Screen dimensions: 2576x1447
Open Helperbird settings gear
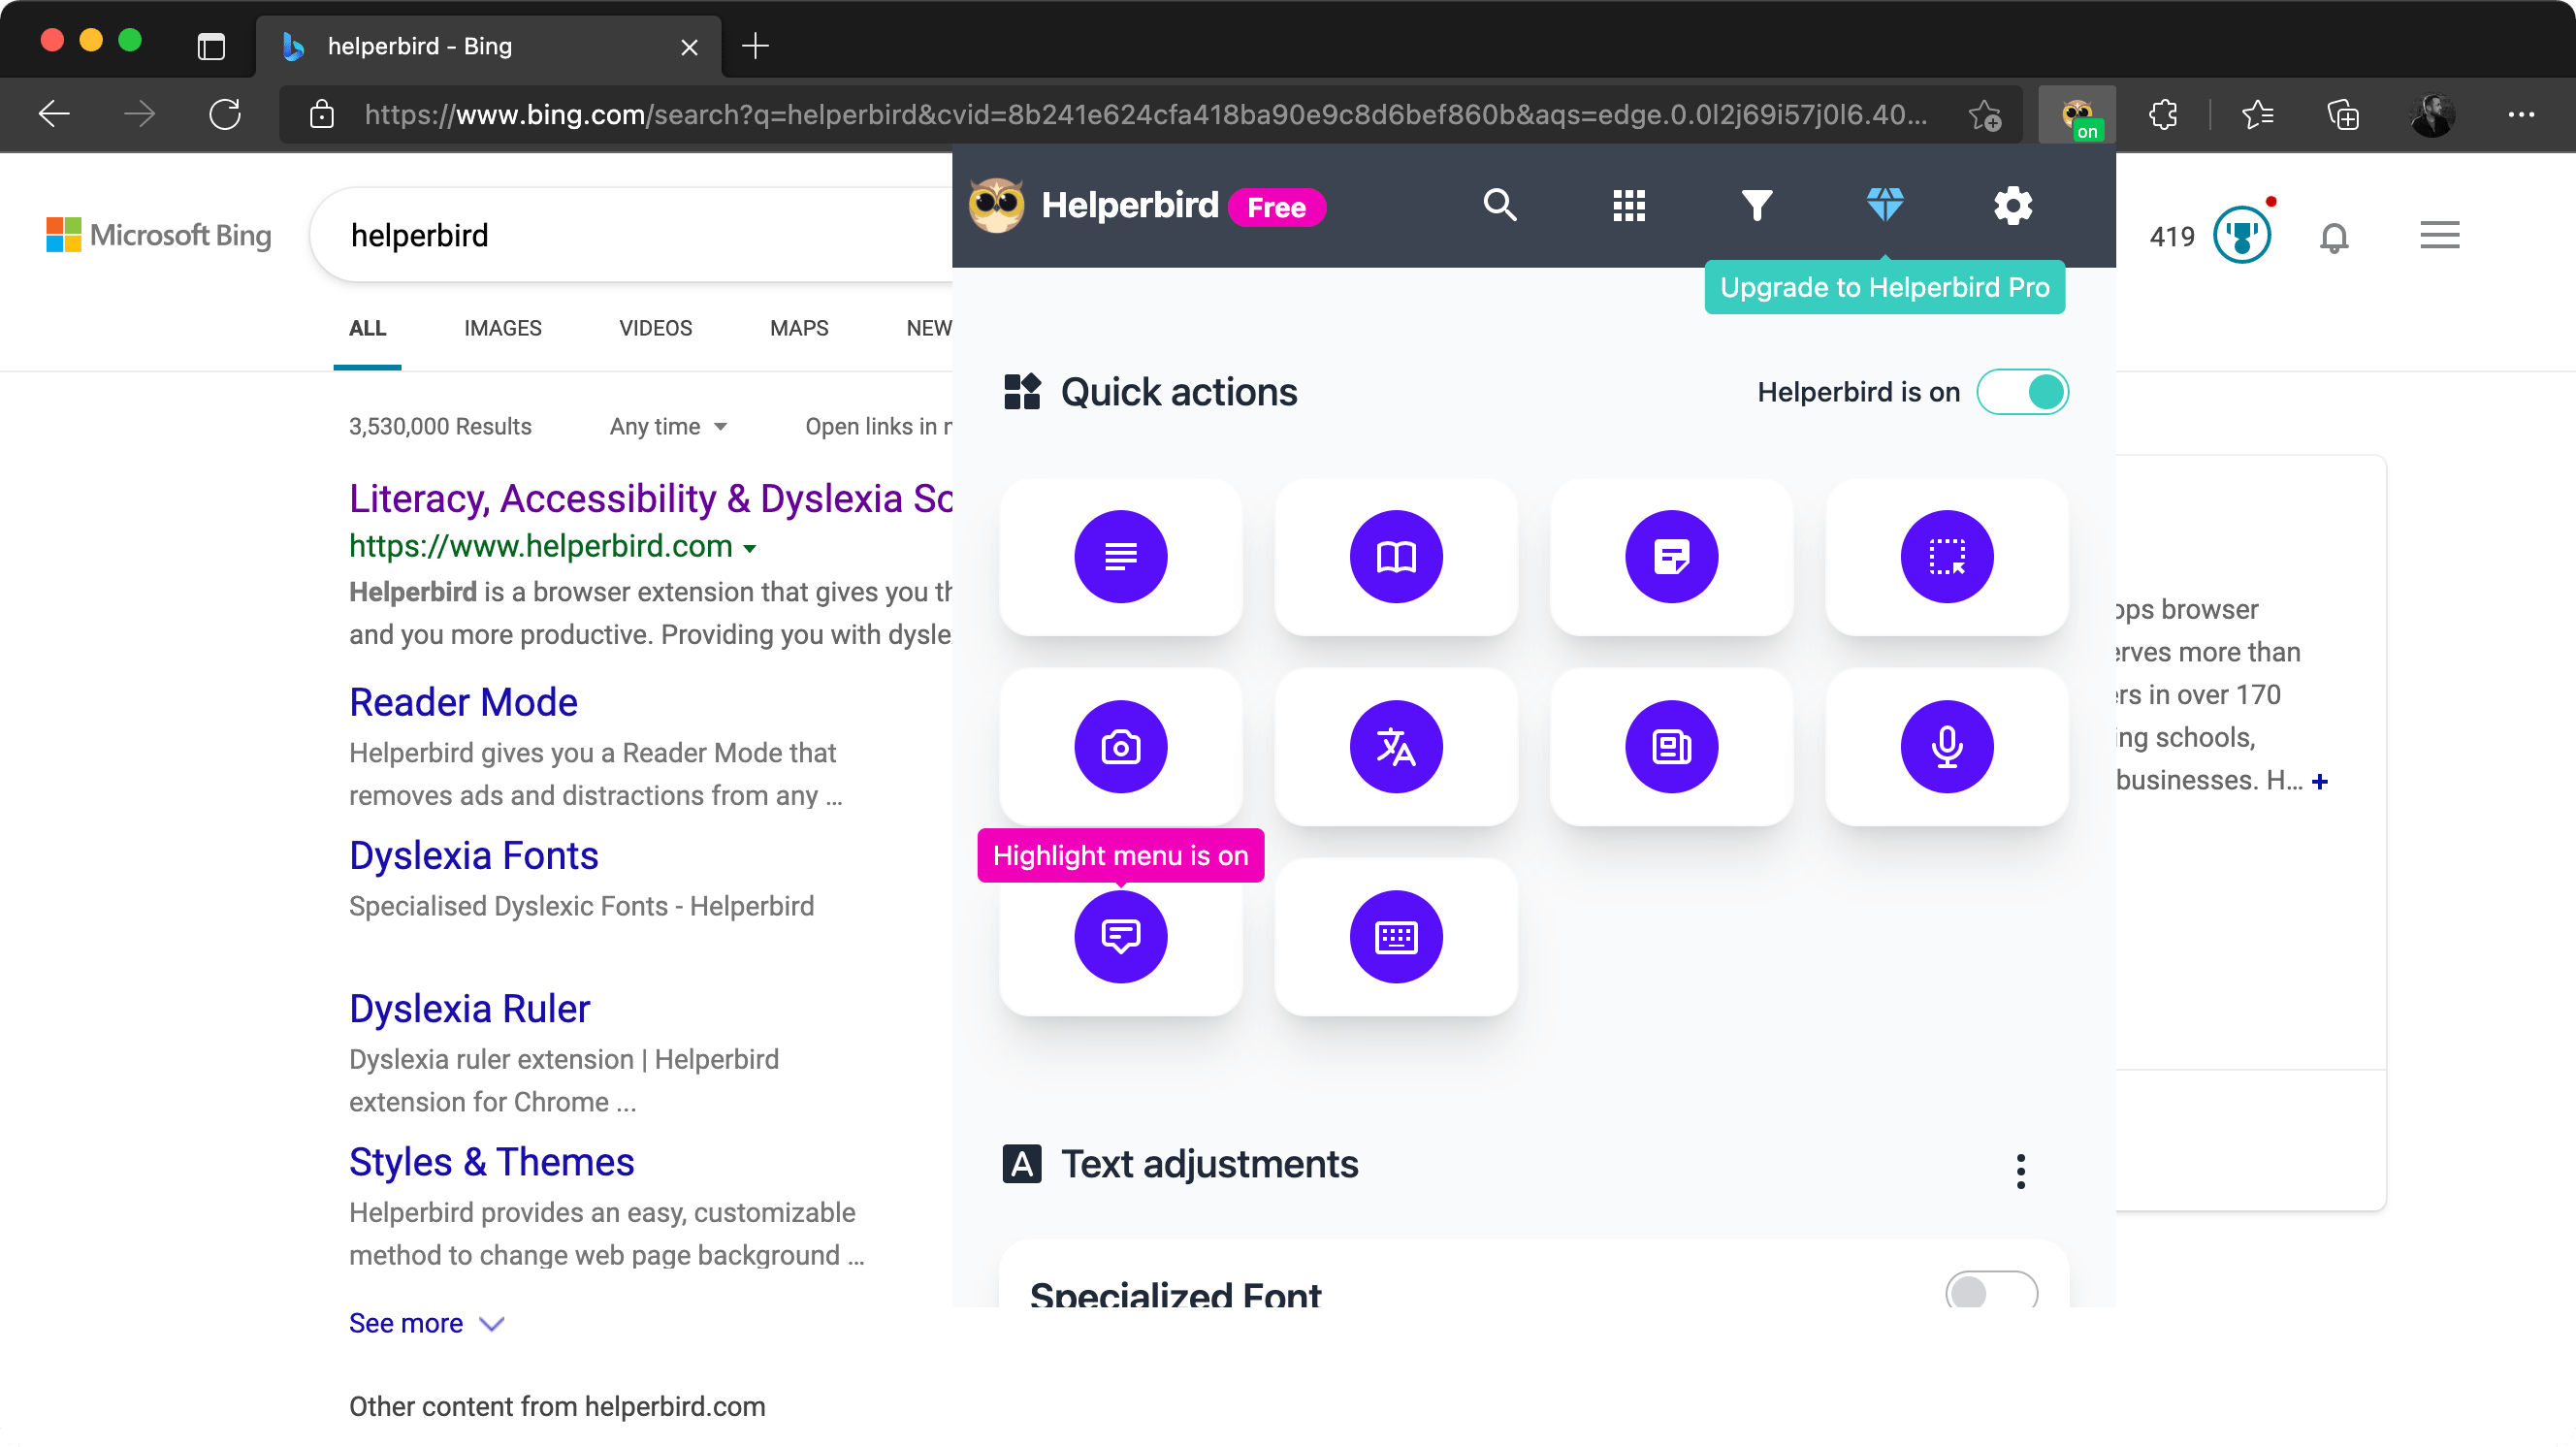[2012, 206]
